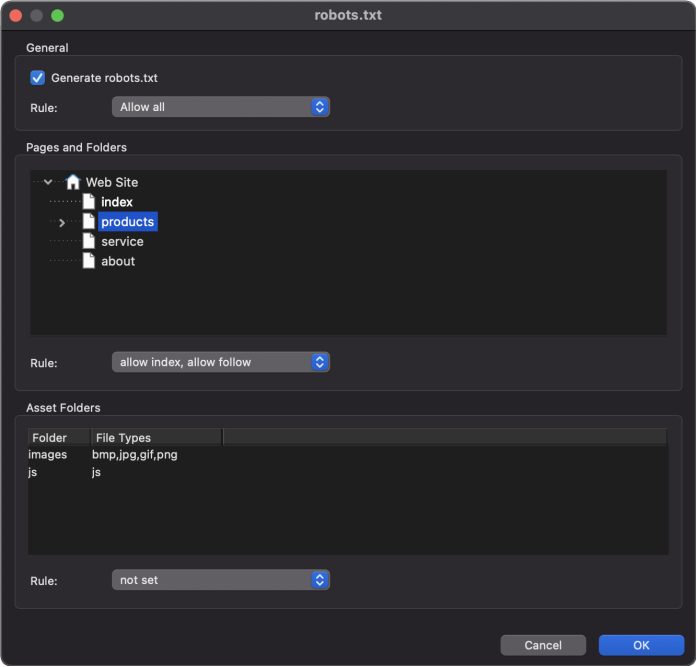Select the js asset folder row
The height and width of the screenshot is (667, 697).
pos(348,472)
